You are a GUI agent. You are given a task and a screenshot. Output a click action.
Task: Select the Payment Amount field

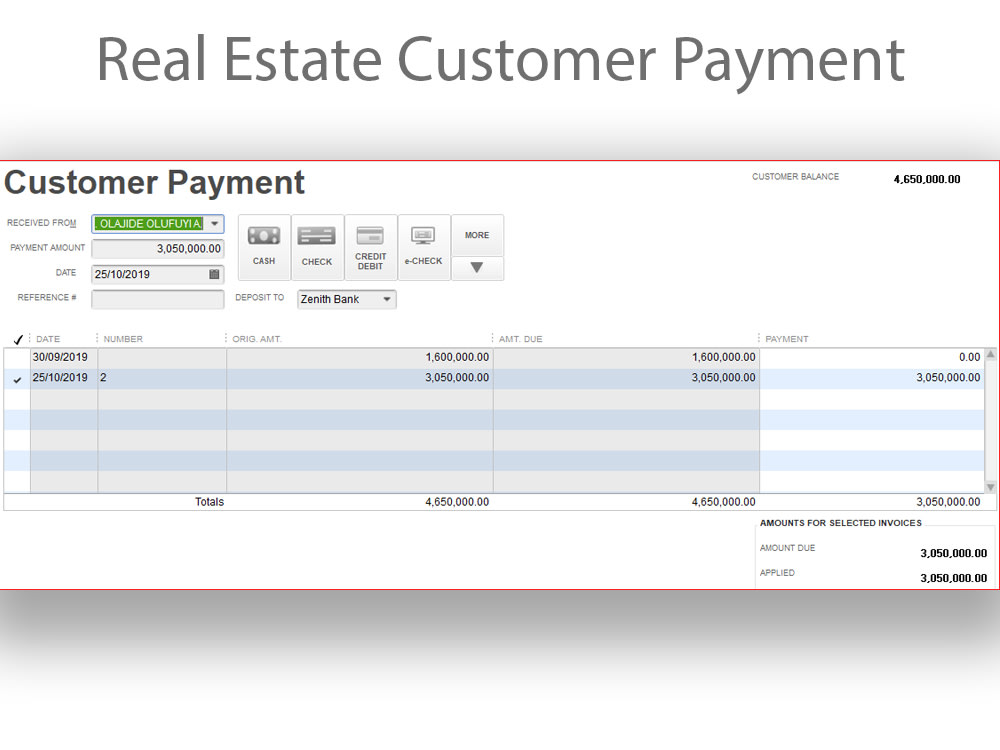157,248
